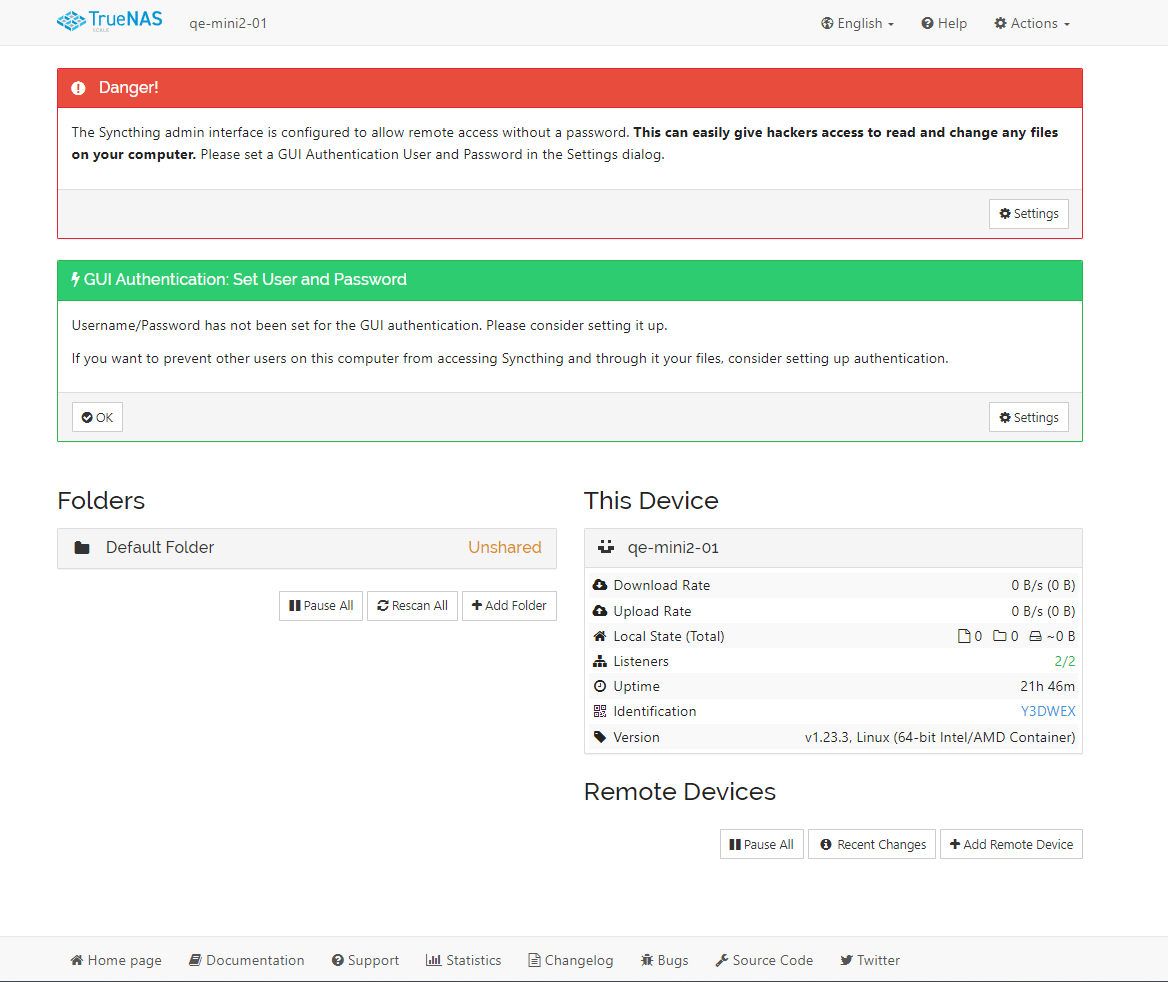Add a remote device
Viewport: 1168px width, 982px height.
1011,844
